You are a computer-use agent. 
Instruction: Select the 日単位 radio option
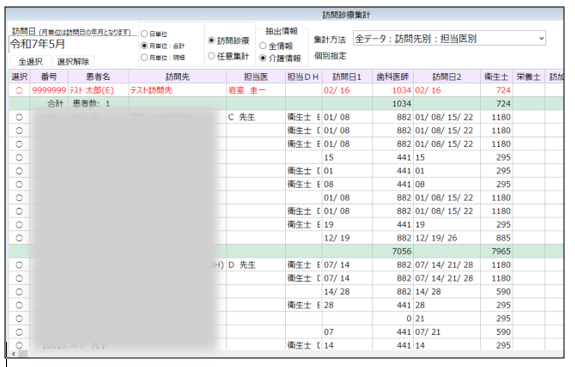(144, 34)
